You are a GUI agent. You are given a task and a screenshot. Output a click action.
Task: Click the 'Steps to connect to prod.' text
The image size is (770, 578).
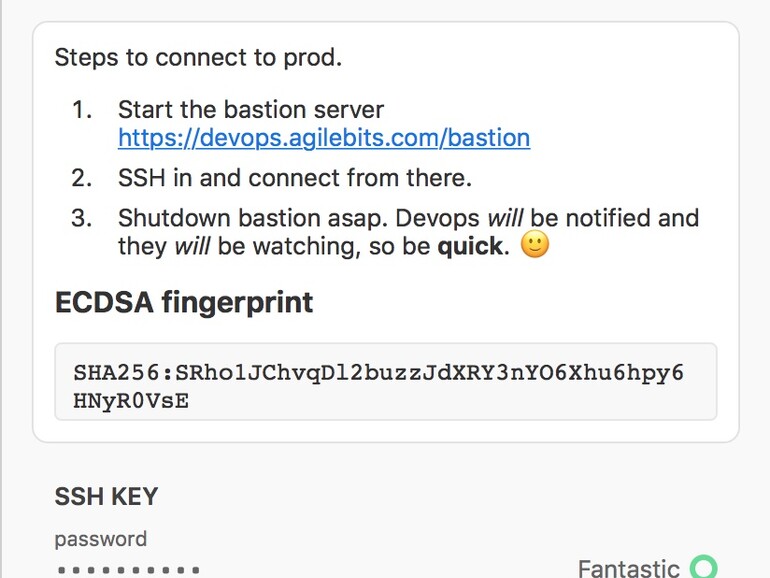click(198, 57)
